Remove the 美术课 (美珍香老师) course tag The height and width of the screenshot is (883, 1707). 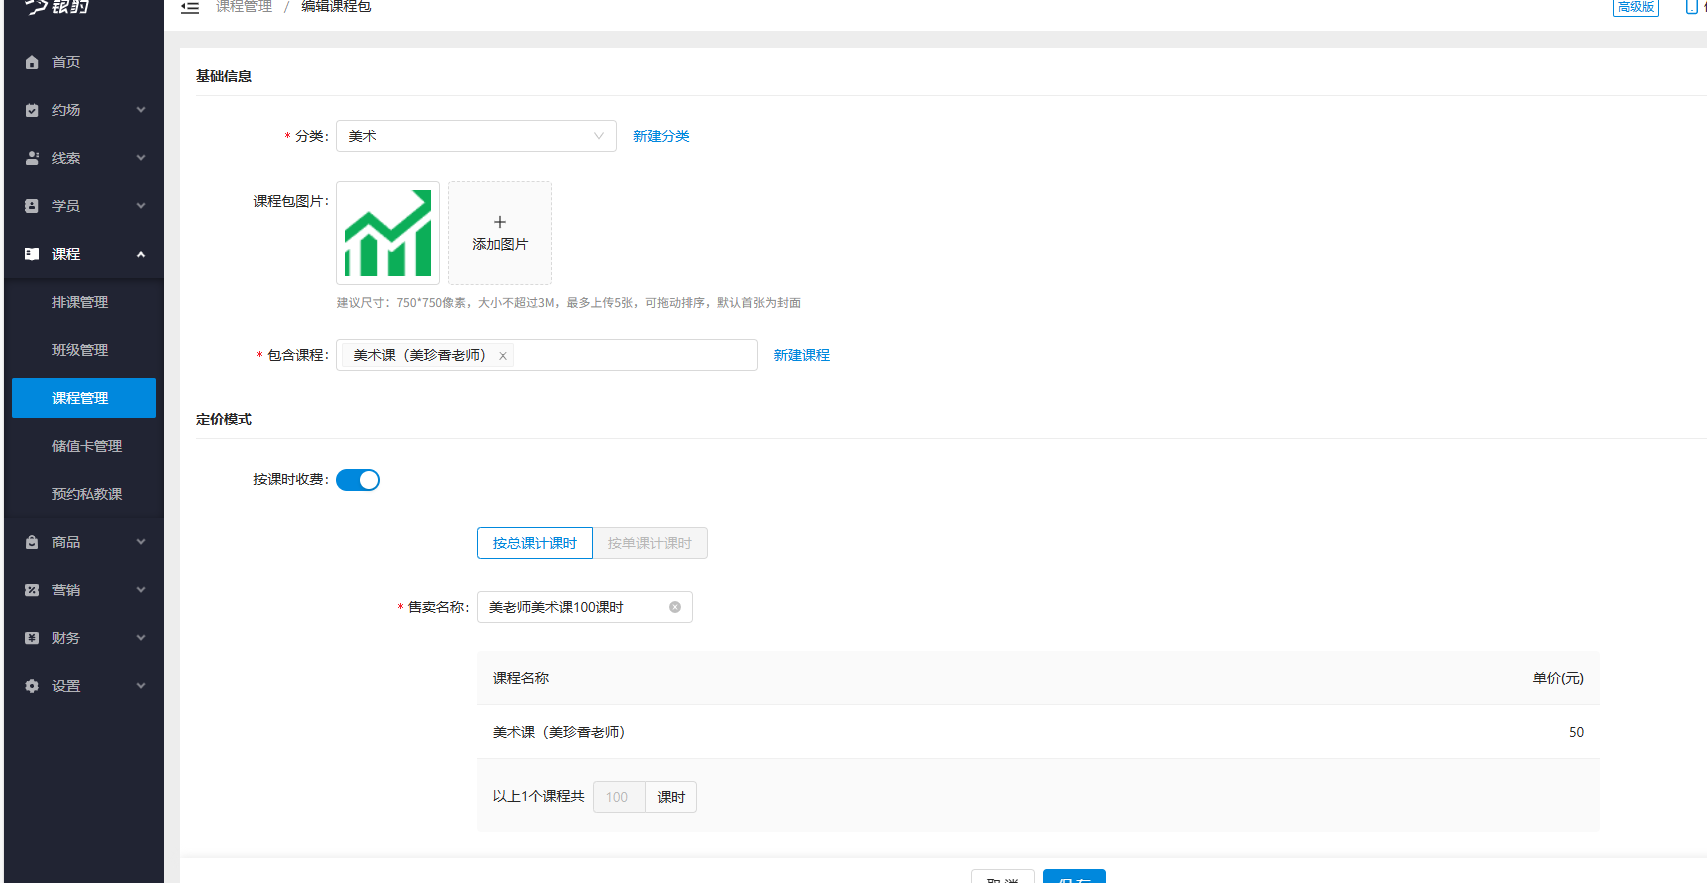(x=503, y=356)
